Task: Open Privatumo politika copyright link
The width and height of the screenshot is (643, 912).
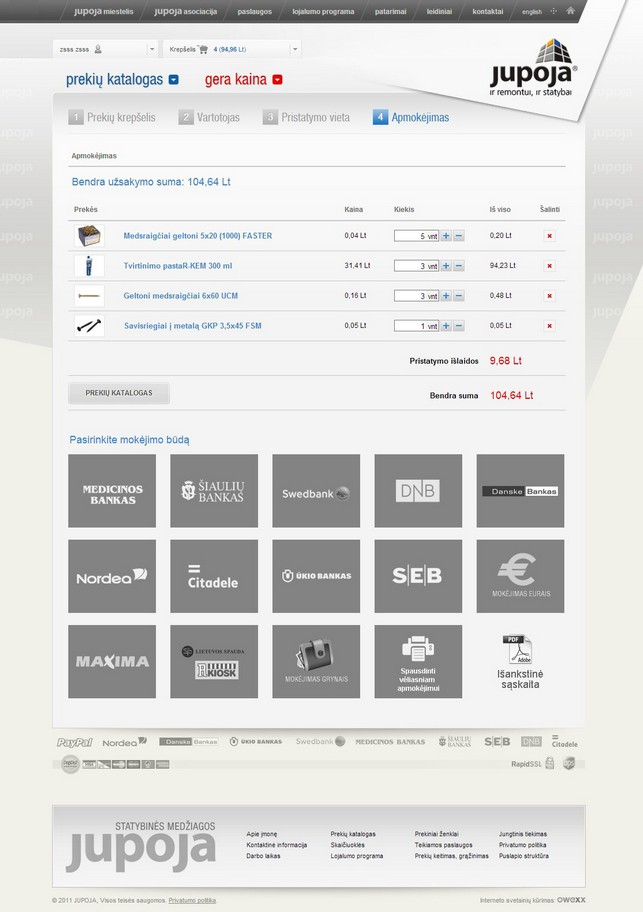Action: point(192,900)
